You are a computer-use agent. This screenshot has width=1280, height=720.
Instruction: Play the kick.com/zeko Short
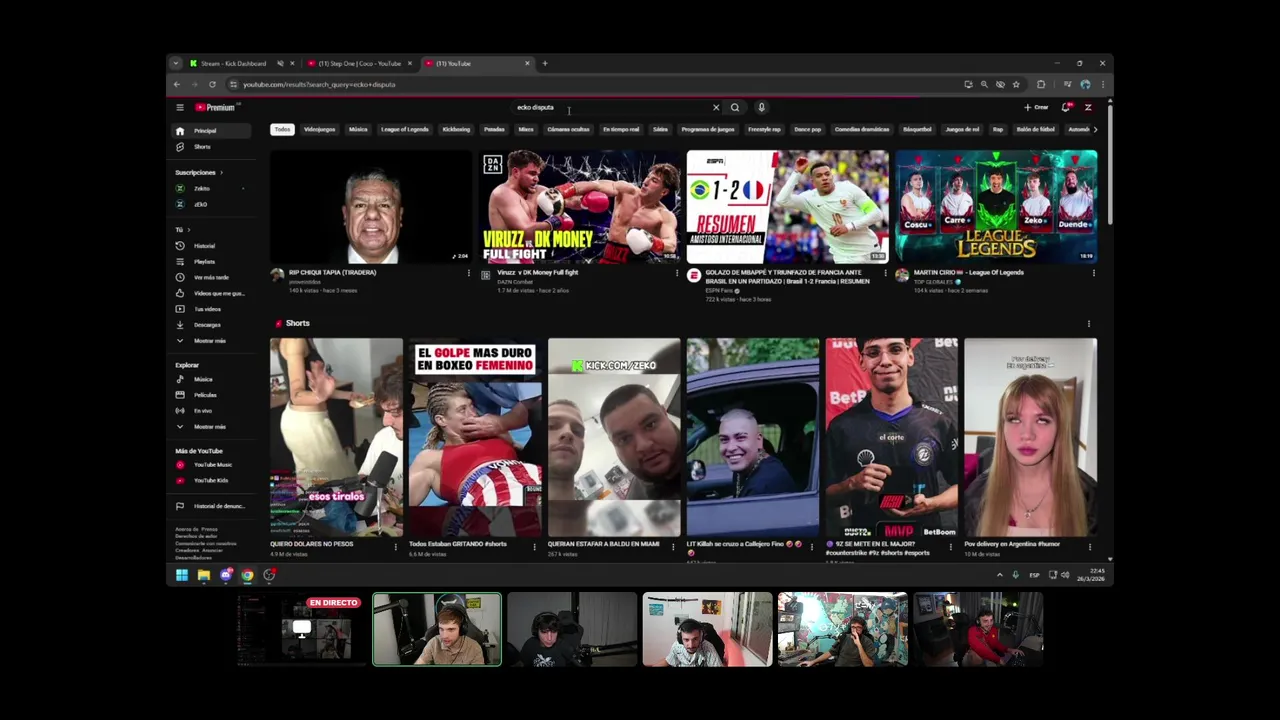coord(614,437)
